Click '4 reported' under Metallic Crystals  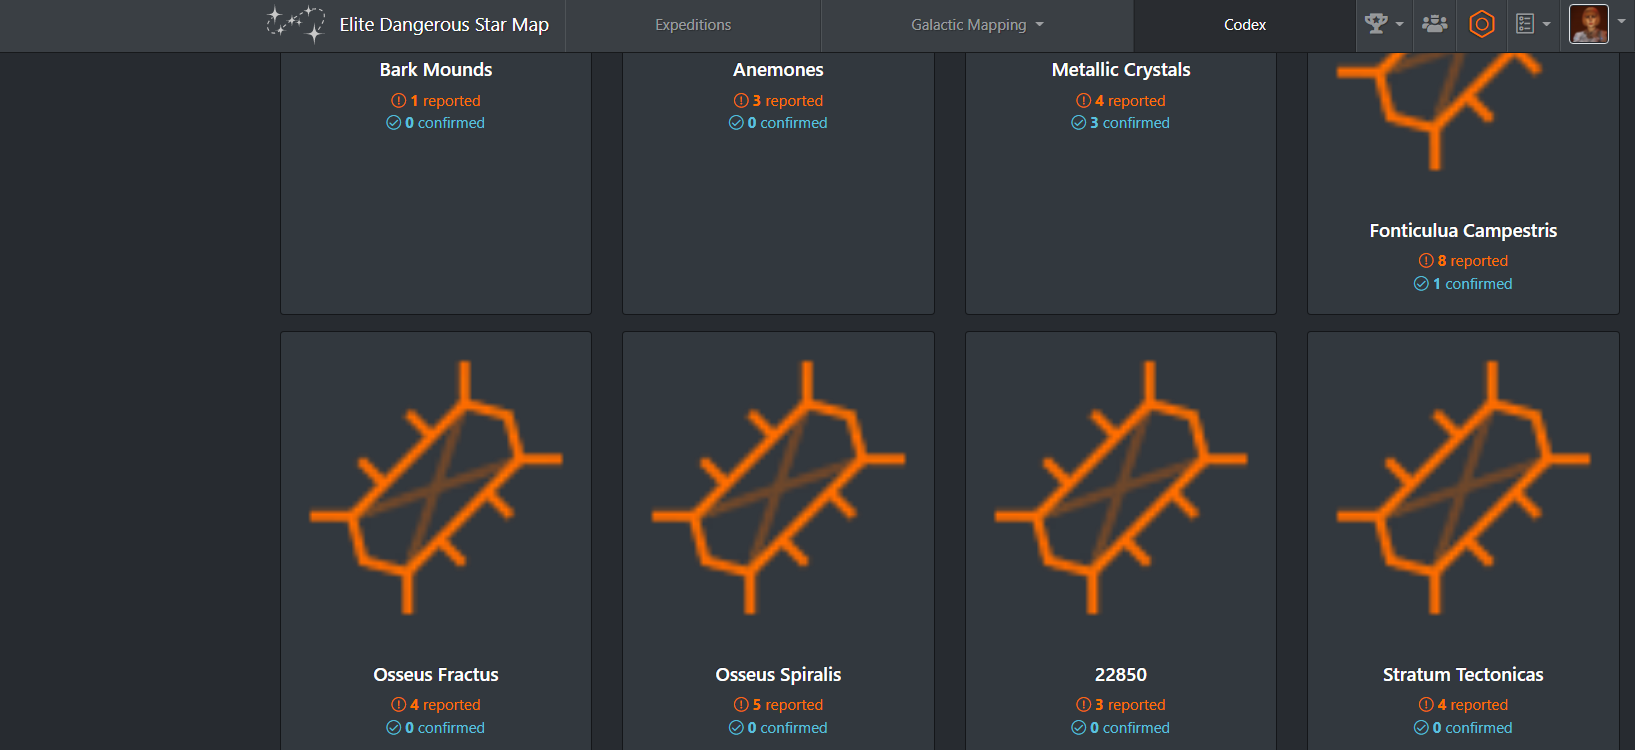point(1121,101)
